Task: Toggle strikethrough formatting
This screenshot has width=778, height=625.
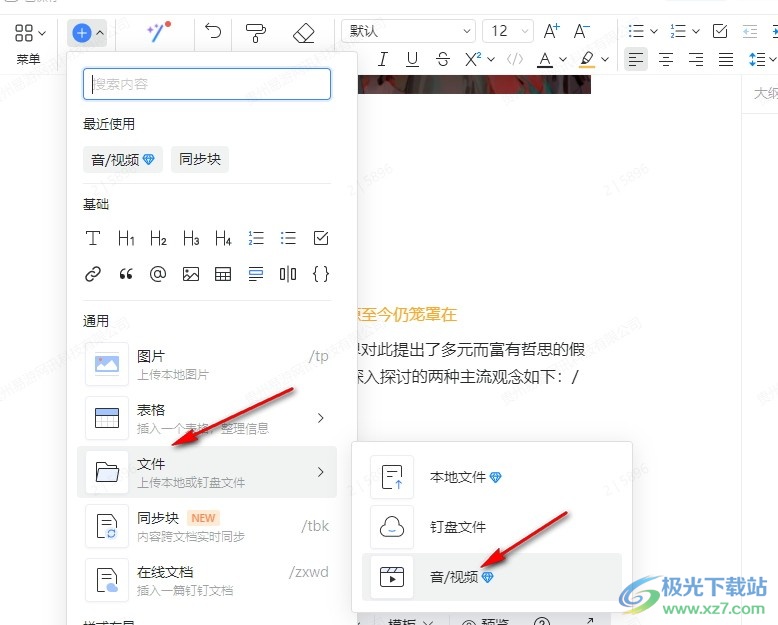Action: [443, 59]
